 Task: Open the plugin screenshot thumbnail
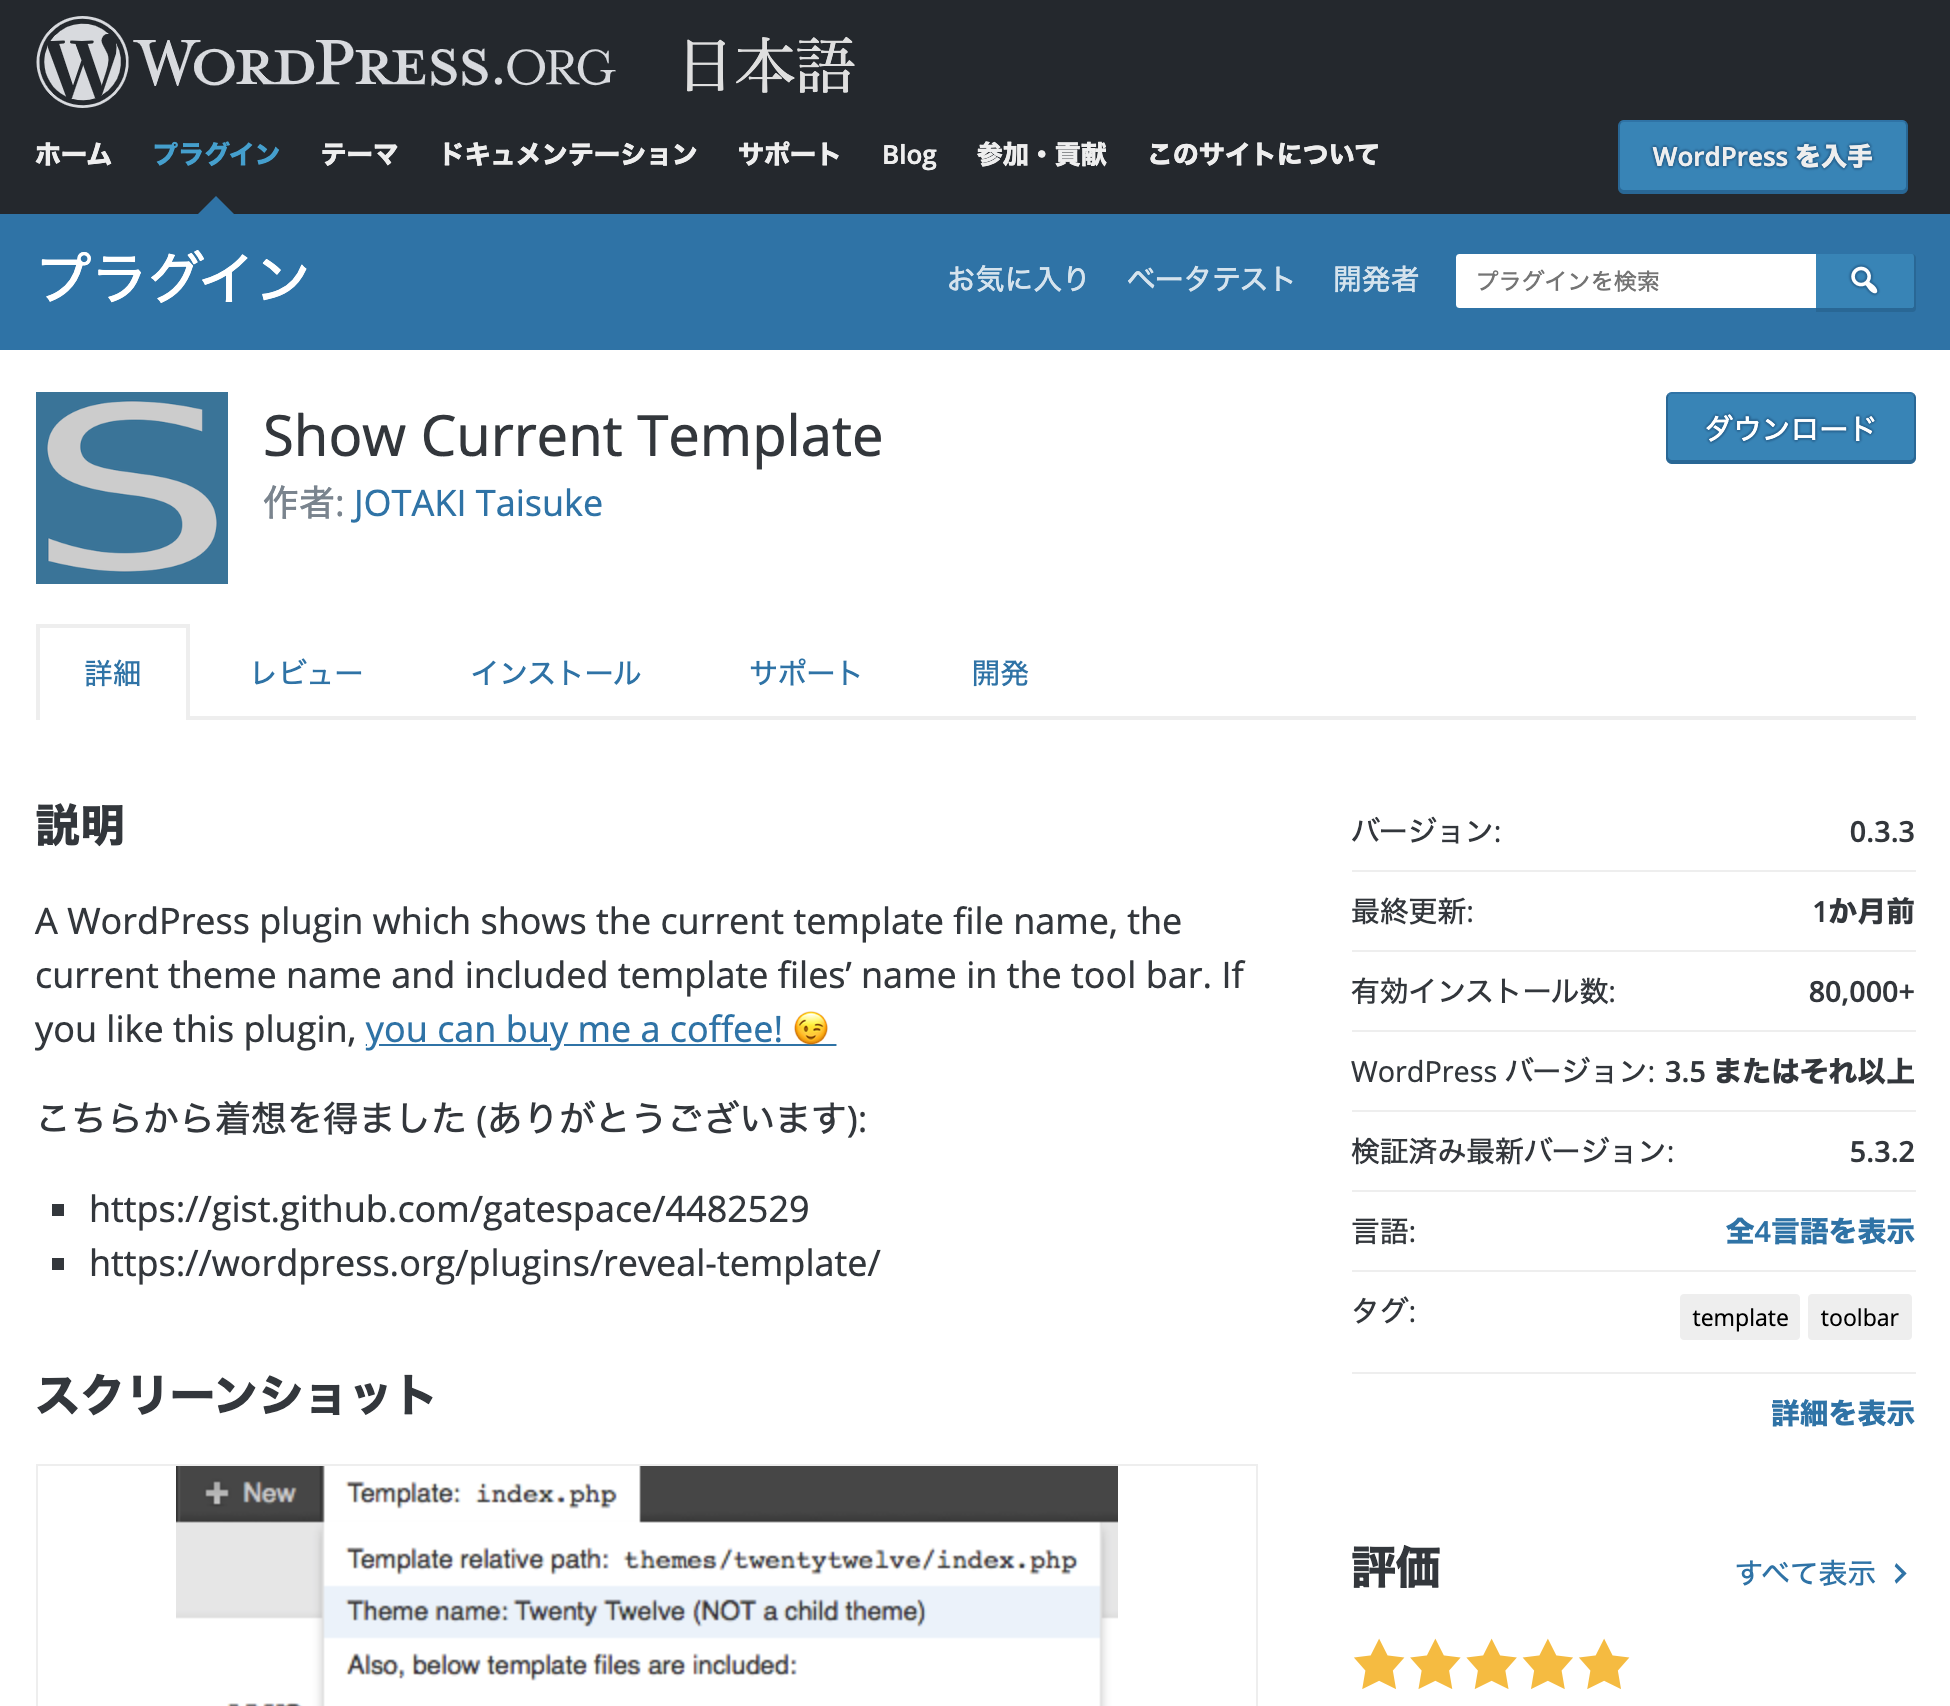[647, 1585]
